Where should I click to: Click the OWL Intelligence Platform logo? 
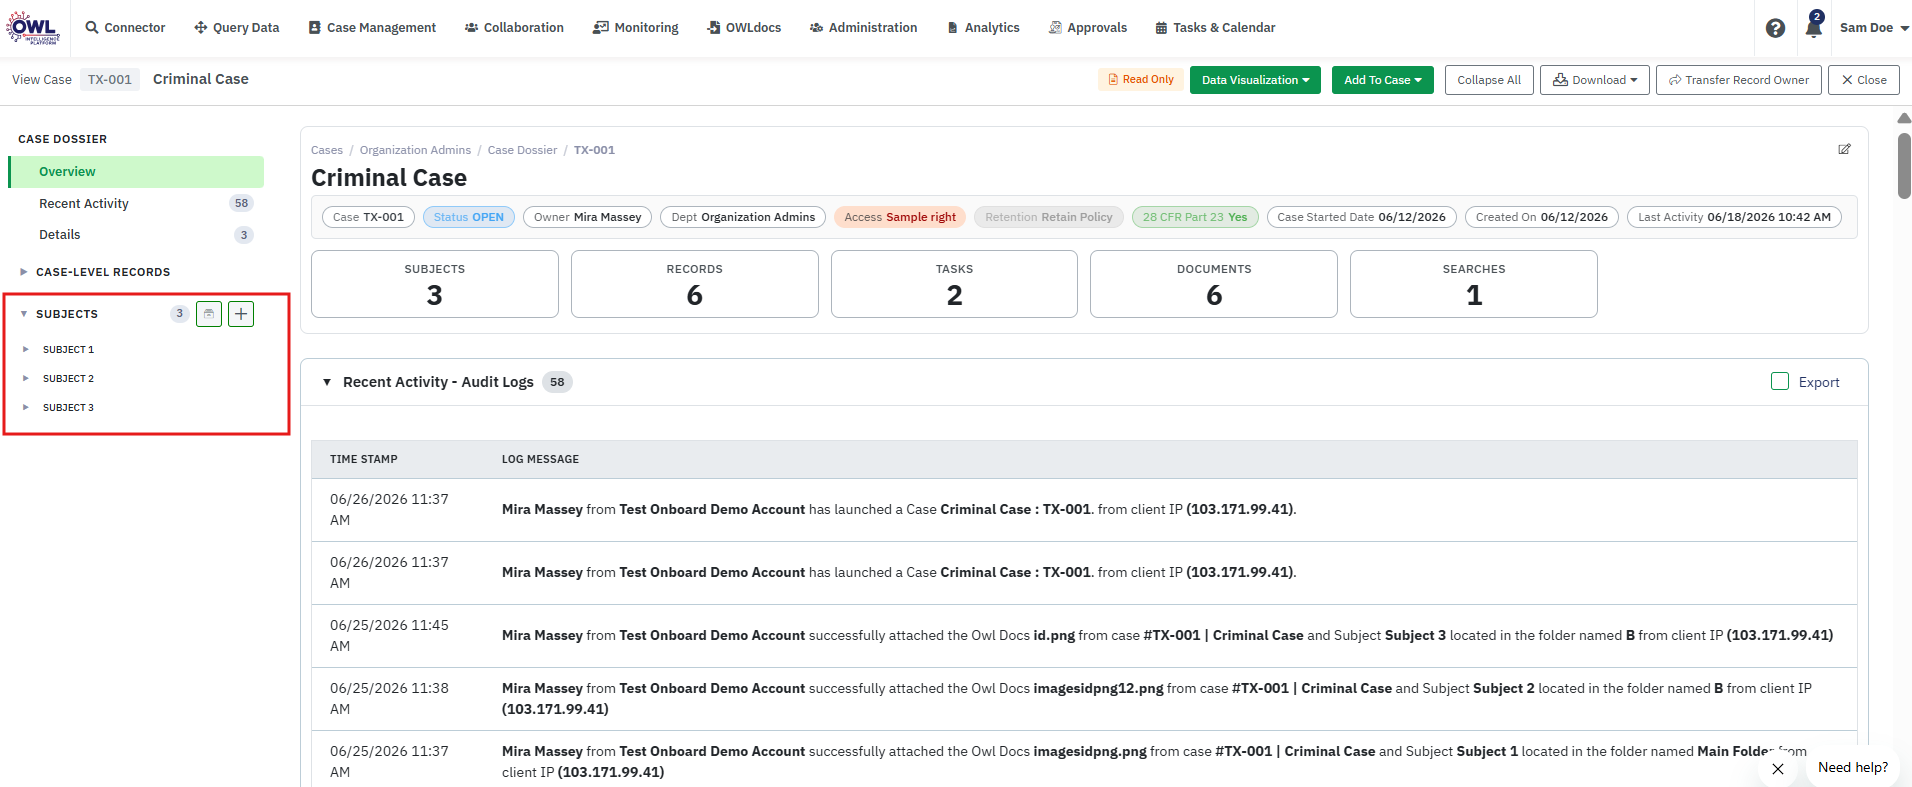(x=33, y=27)
